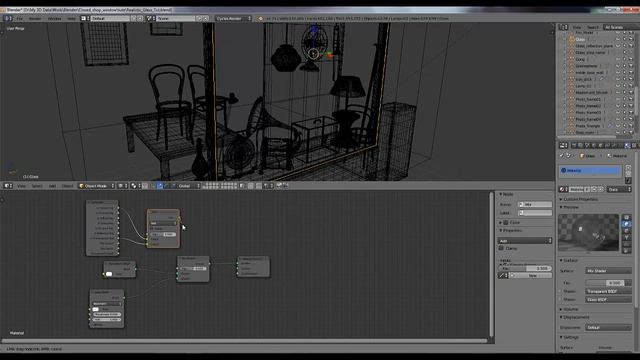640x360 pixels.
Task: Click add material slot button
Action: (x=628, y=167)
